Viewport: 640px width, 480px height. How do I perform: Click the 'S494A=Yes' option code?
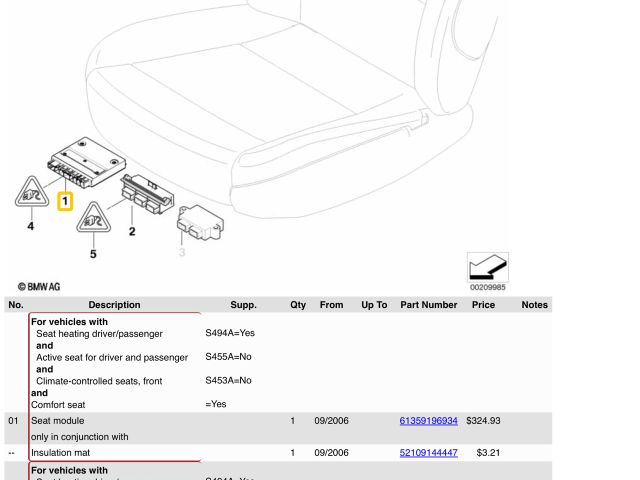(230, 333)
